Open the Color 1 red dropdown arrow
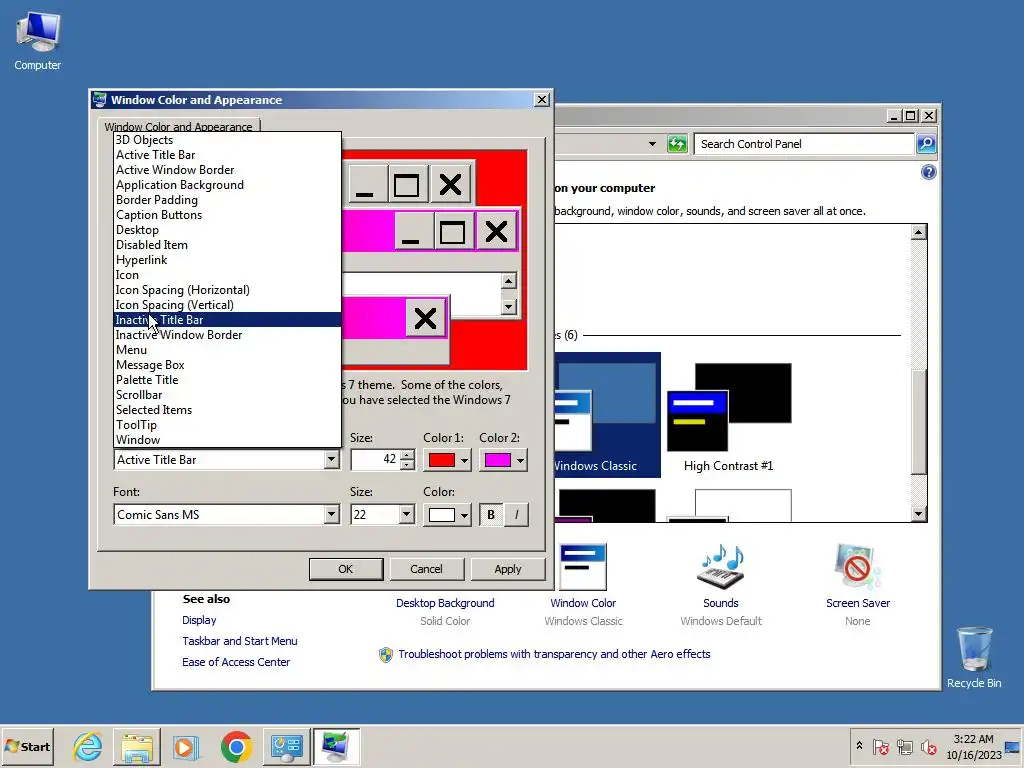 coord(464,460)
